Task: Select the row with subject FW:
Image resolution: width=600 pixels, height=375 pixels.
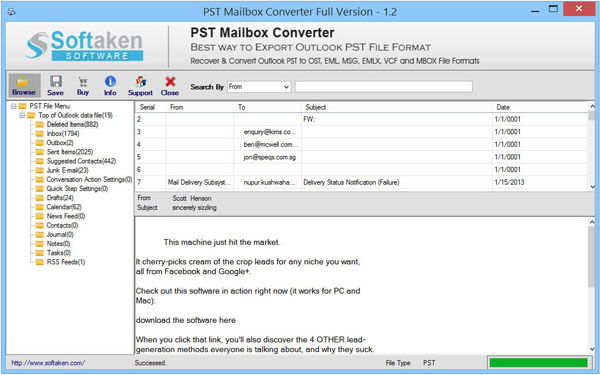Action: 362,119
